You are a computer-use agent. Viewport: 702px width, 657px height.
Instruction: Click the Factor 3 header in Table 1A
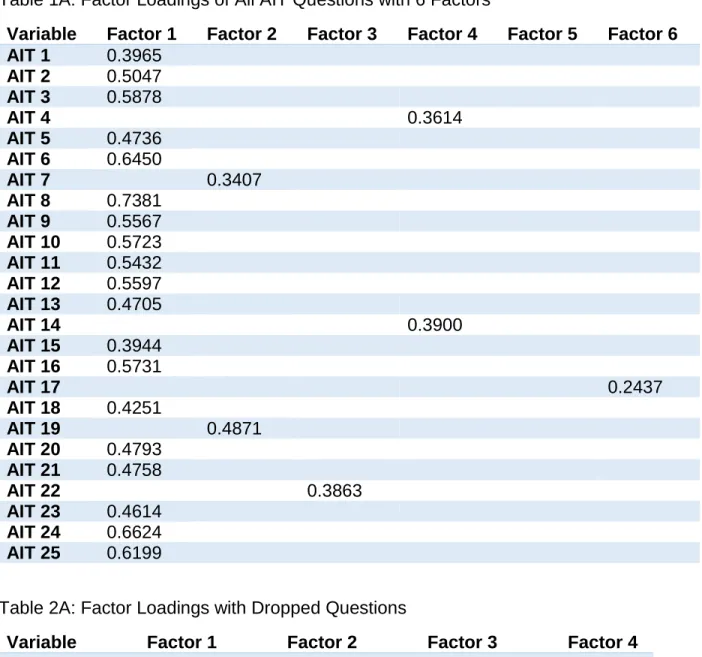tap(342, 34)
